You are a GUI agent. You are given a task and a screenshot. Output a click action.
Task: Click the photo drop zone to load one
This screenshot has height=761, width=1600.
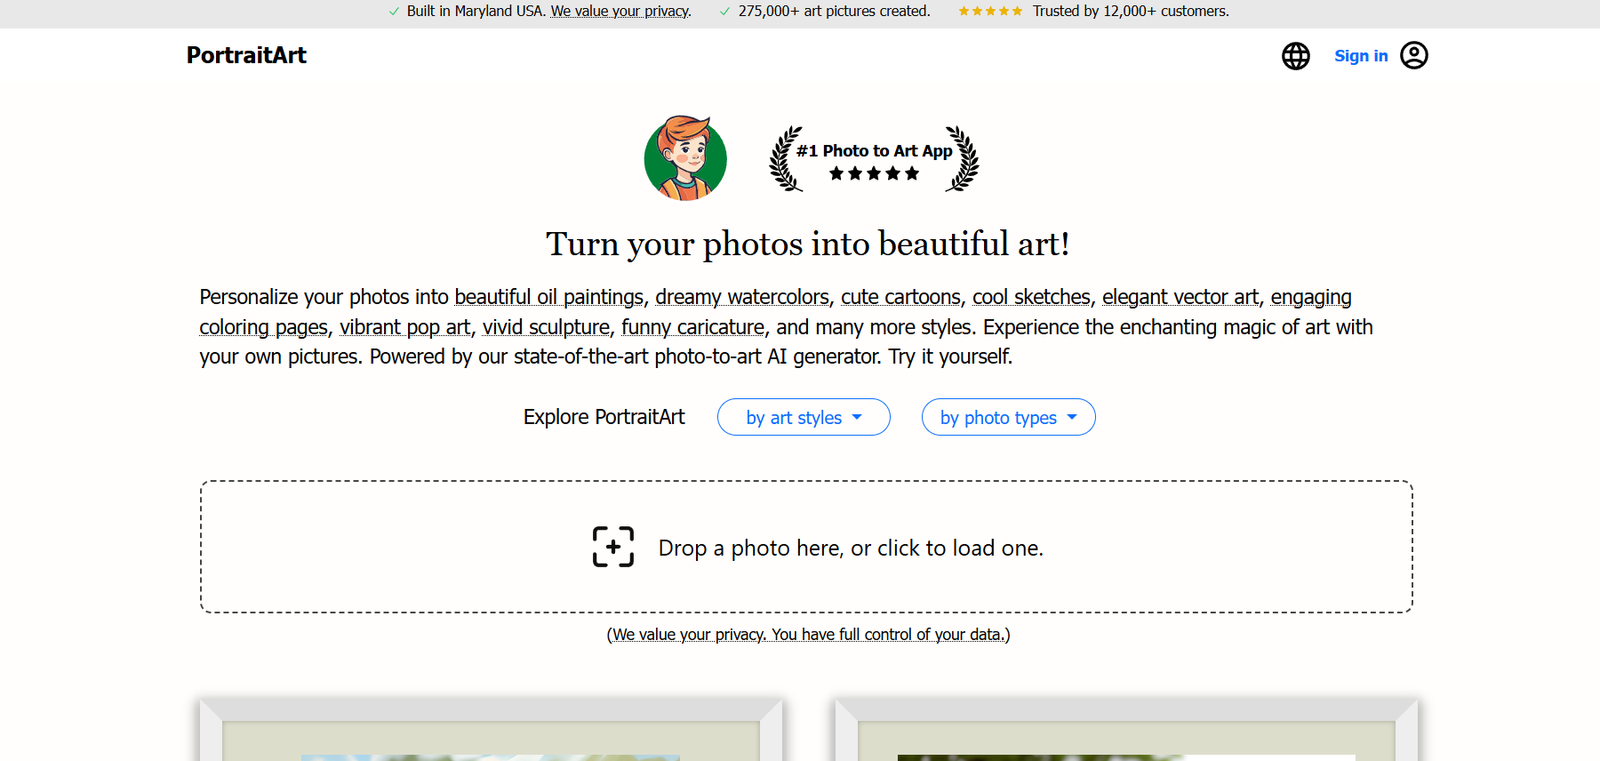point(806,547)
